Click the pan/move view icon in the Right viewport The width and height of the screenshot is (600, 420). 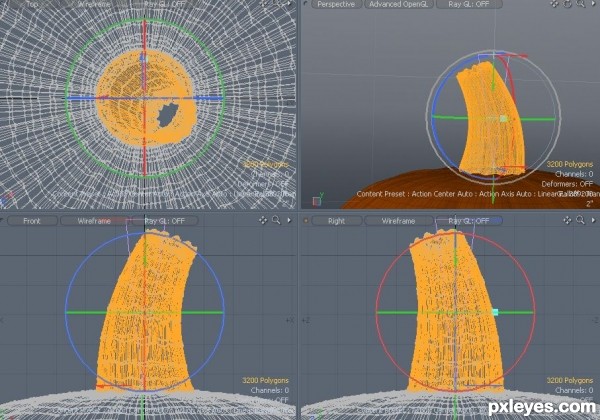click(567, 220)
